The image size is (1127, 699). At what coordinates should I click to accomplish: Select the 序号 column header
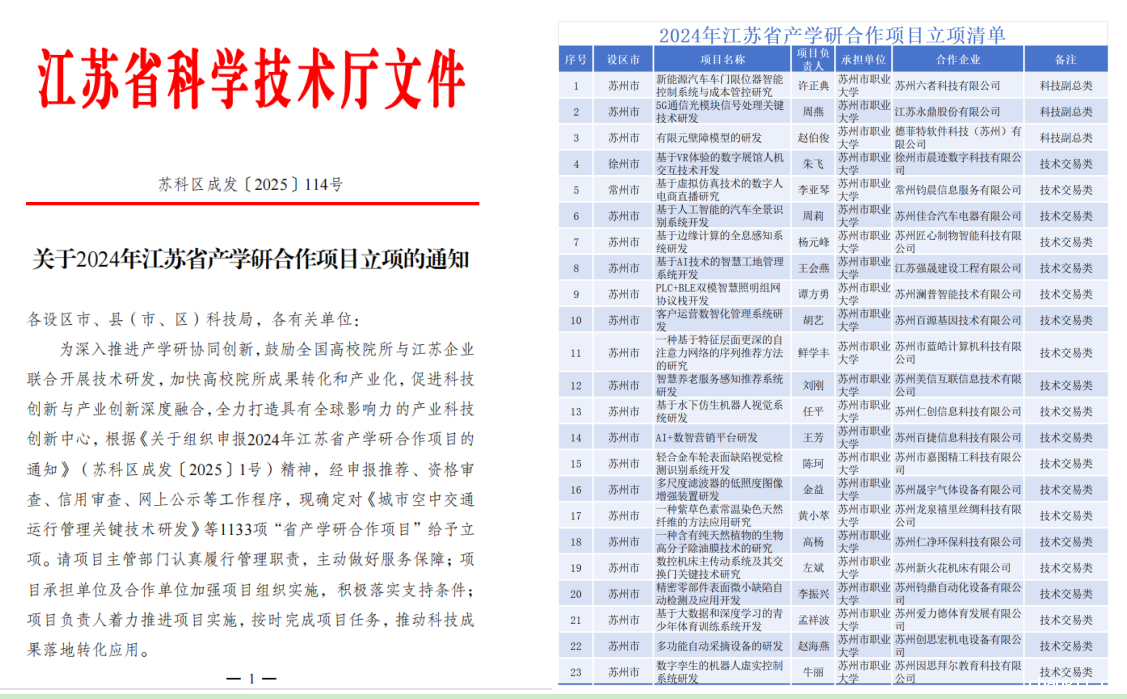[576, 59]
